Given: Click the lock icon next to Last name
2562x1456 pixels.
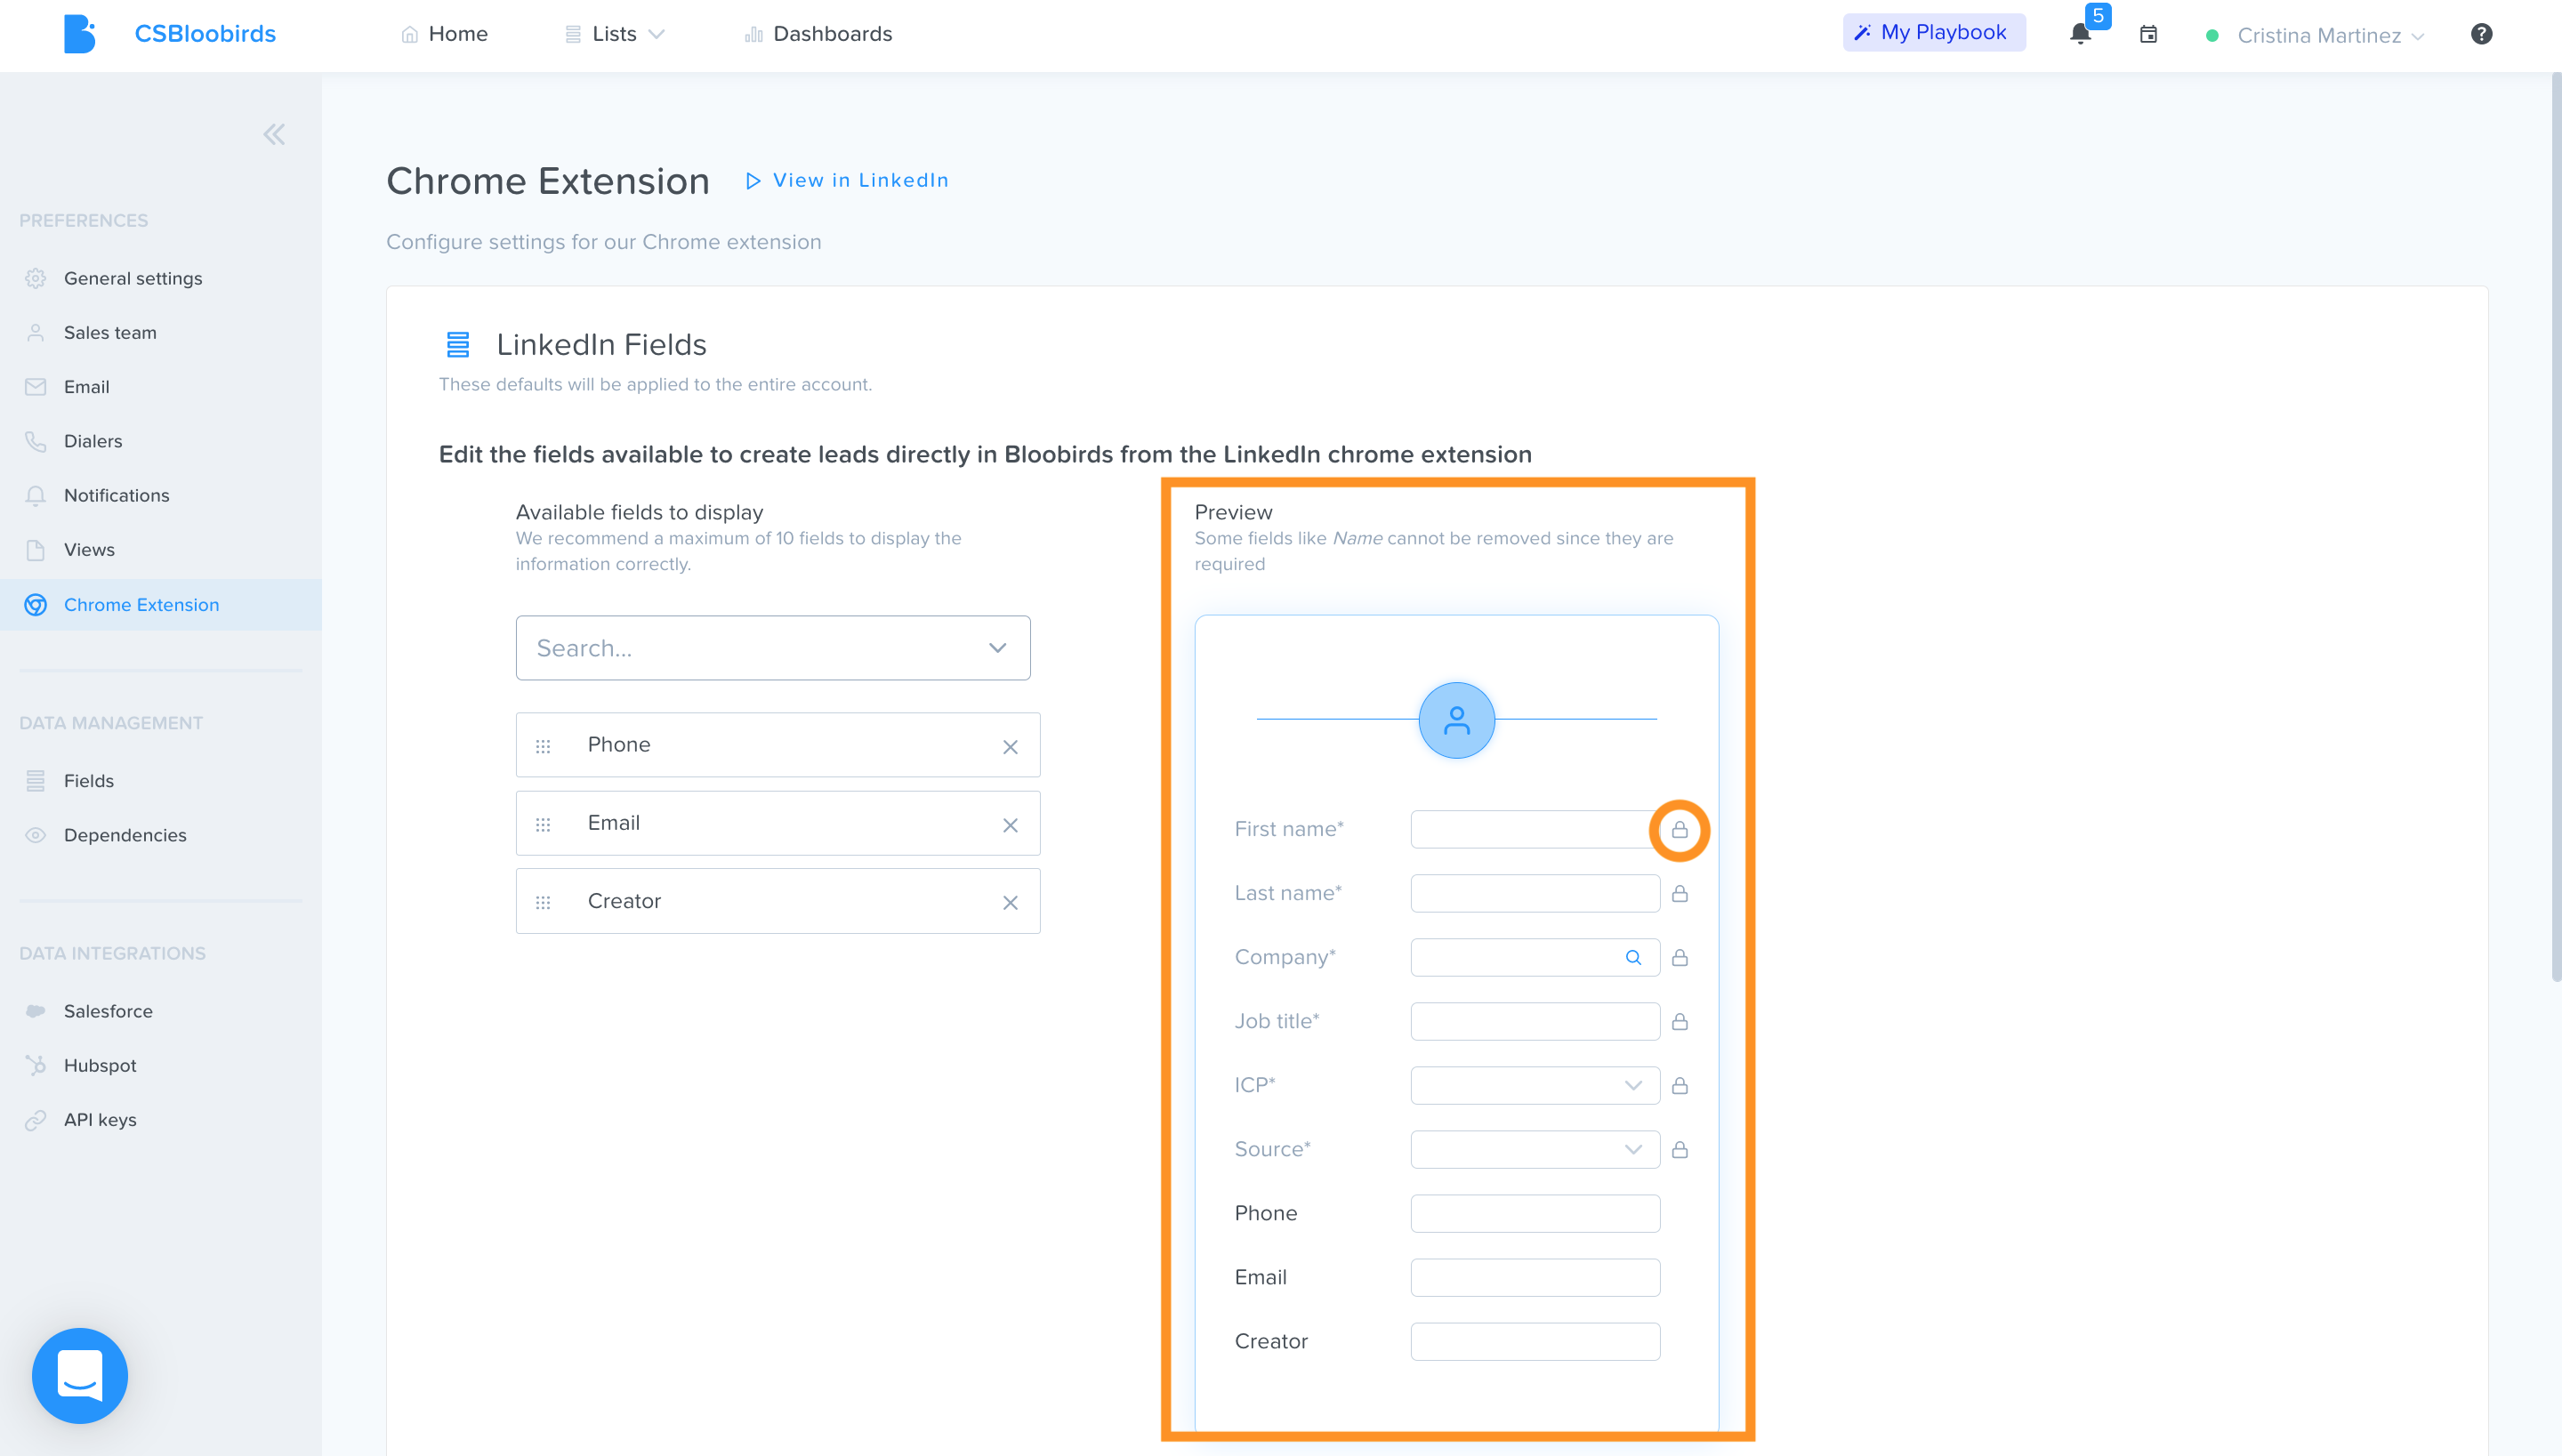Looking at the screenshot, I should pyautogui.click(x=1679, y=893).
